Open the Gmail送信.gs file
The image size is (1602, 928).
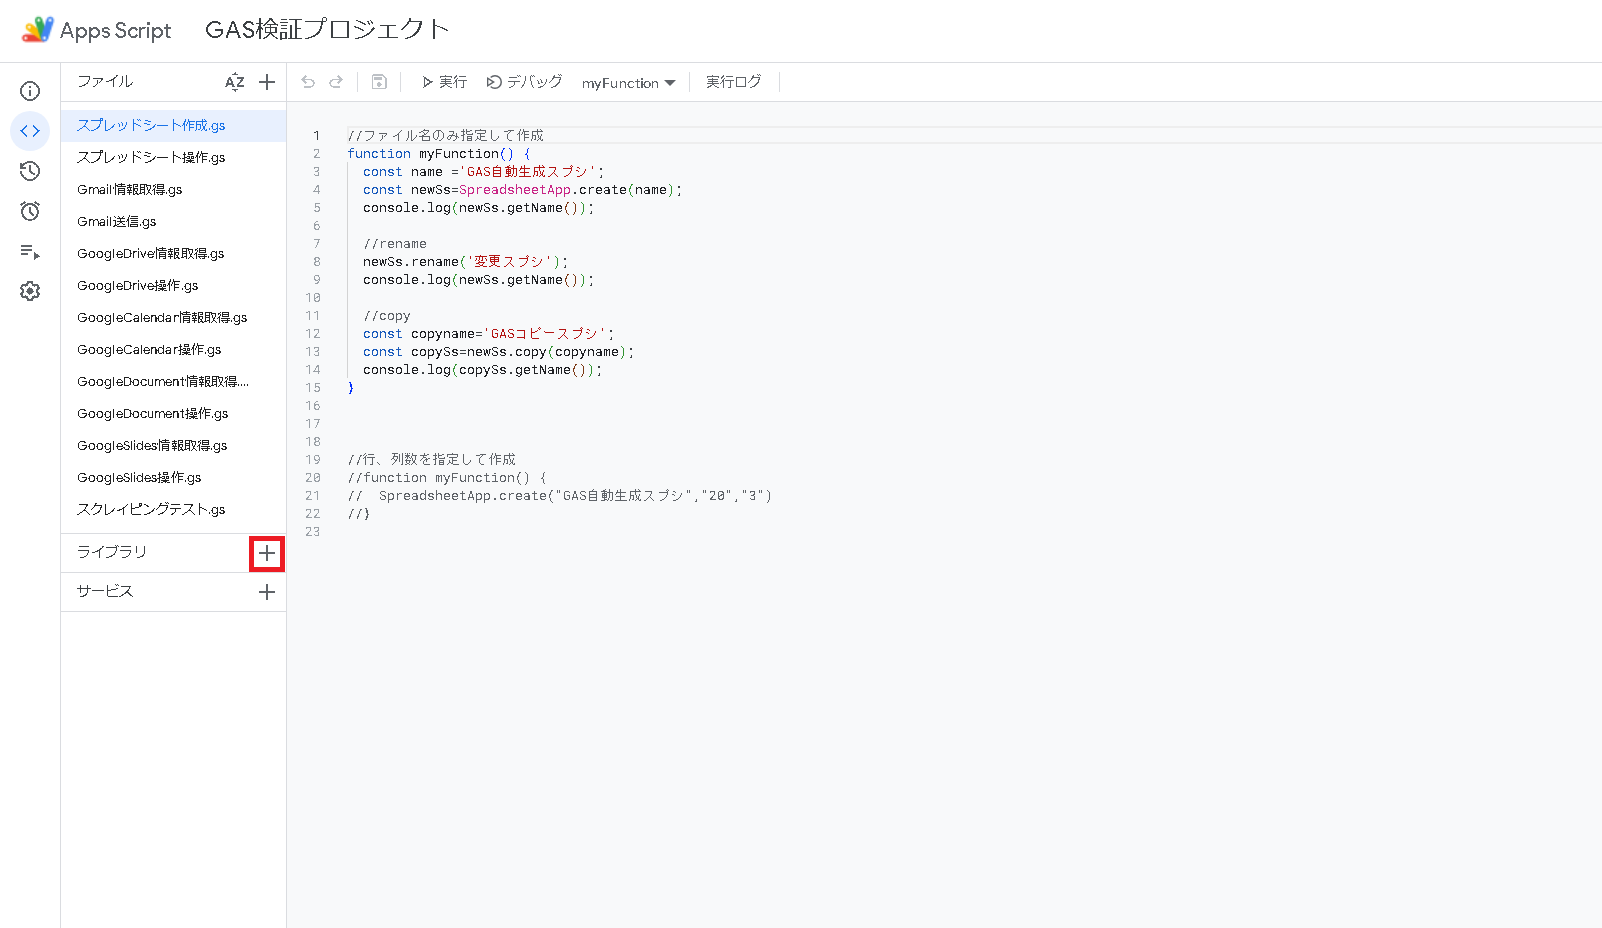117,221
